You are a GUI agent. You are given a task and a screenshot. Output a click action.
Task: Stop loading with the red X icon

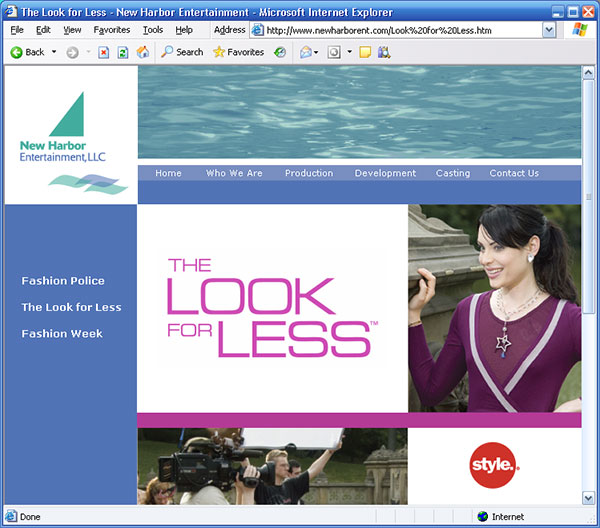tap(103, 52)
